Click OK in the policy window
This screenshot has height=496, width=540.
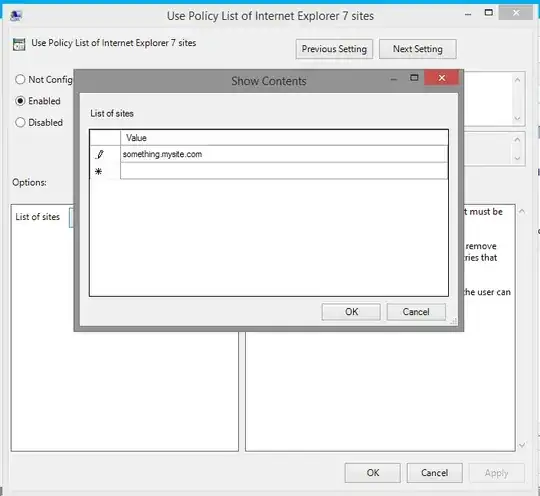pos(373,473)
